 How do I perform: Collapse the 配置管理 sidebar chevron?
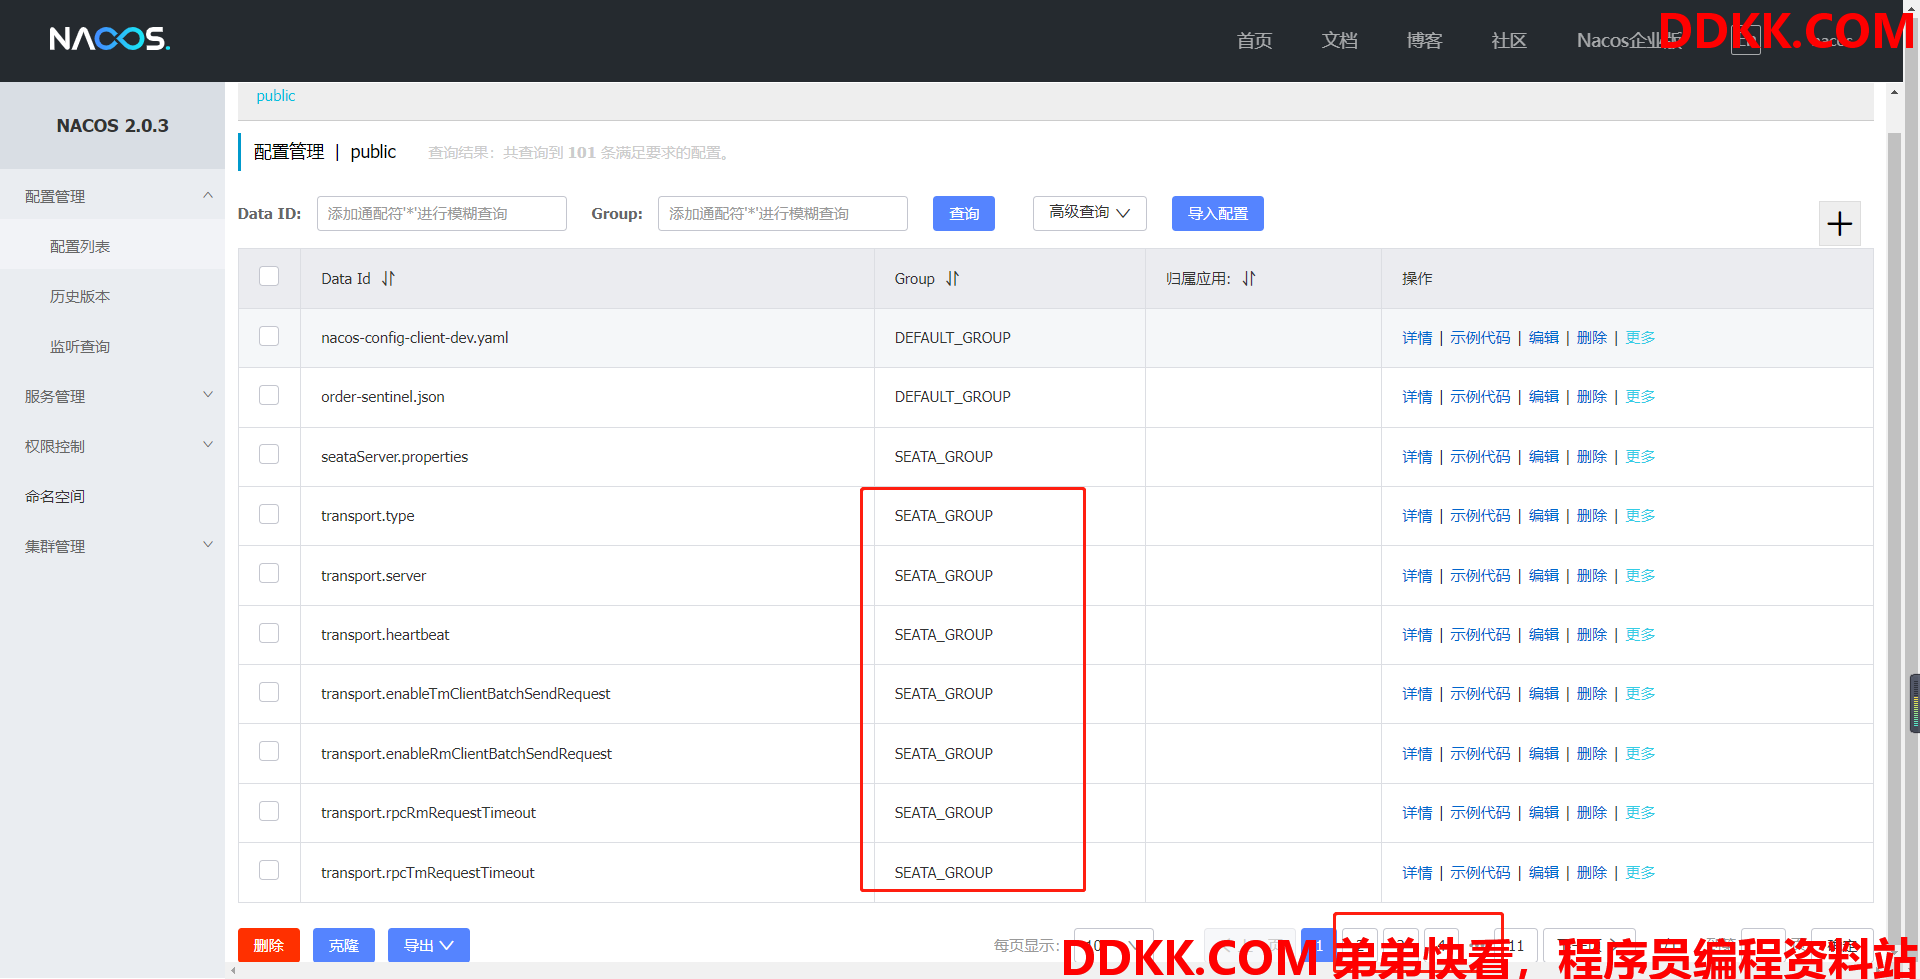(x=208, y=195)
